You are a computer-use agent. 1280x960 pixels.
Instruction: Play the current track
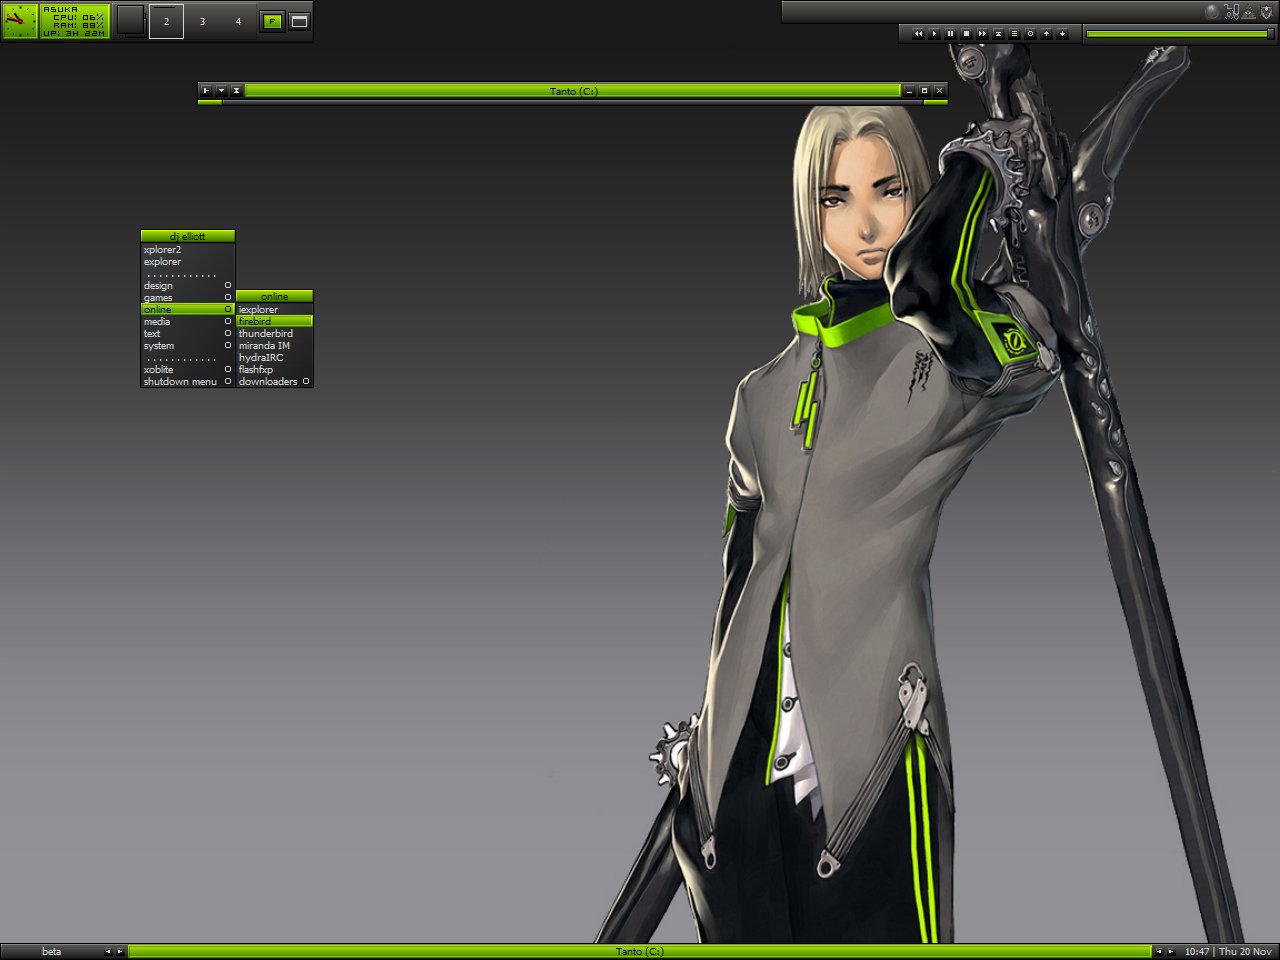(934, 34)
